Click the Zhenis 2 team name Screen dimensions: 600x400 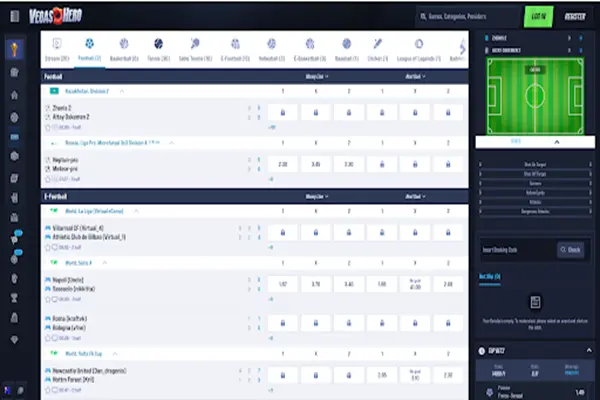tap(62, 108)
